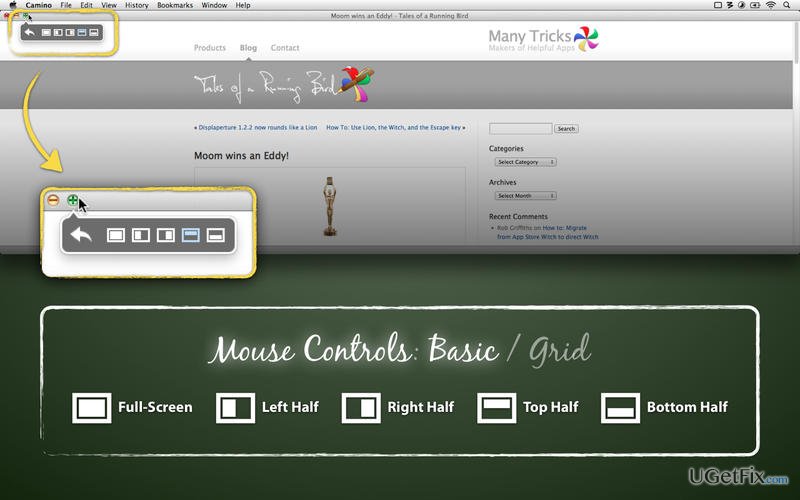Go to the Contact page tab

coord(285,47)
